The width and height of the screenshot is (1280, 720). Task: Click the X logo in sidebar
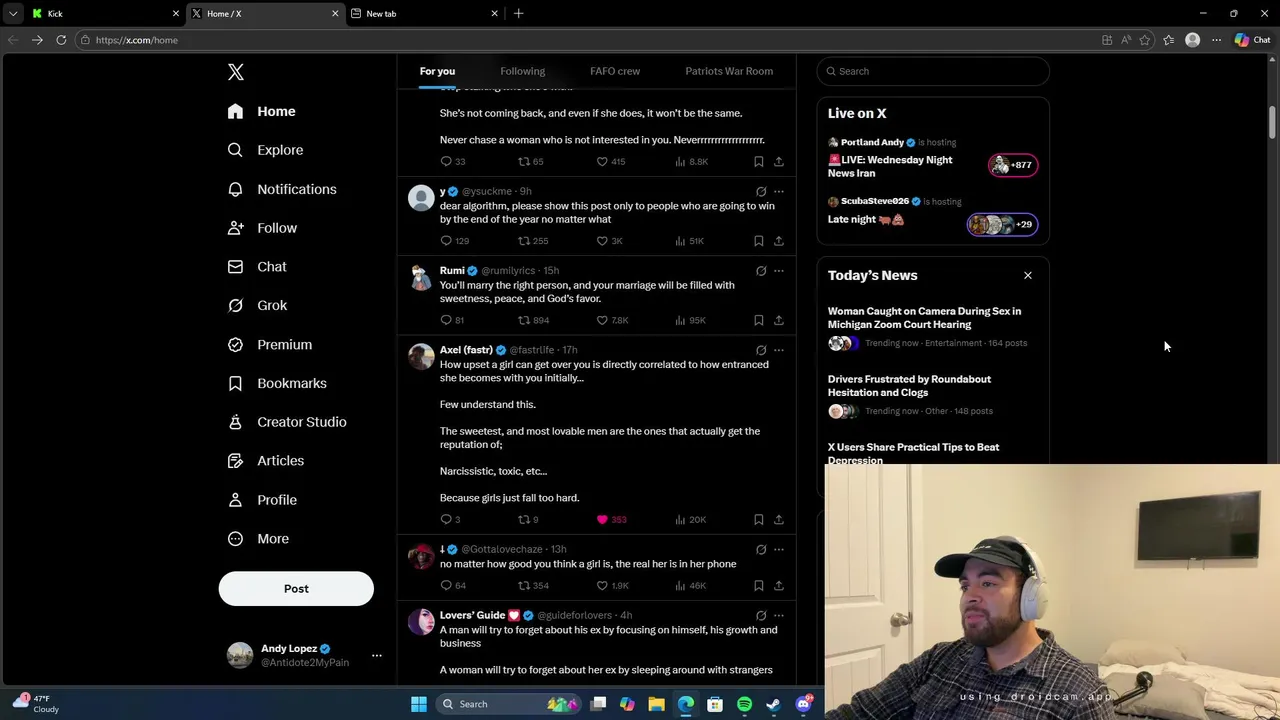236,72
